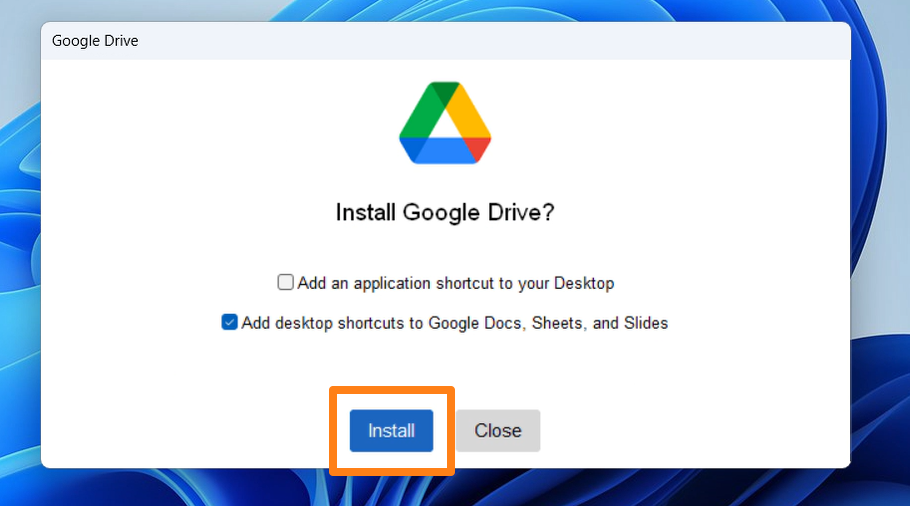Click the 'Install Google Drive?' heading text
Viewport: 910px width, 506px height.
pyautogui.click(x=445, y=212)
